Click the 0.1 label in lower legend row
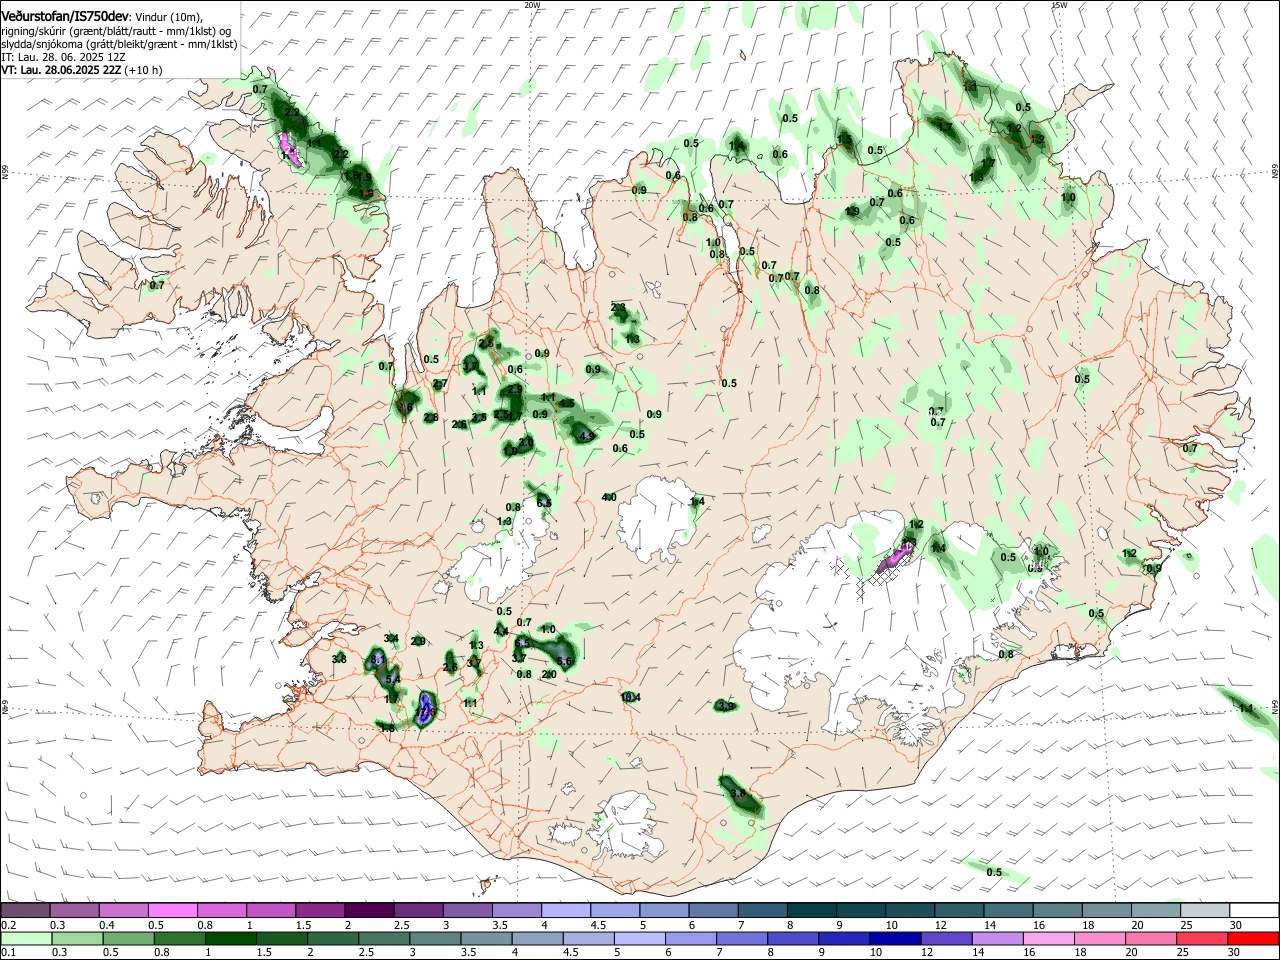Viewport: 1280px width, 960px height. point(8,953)
